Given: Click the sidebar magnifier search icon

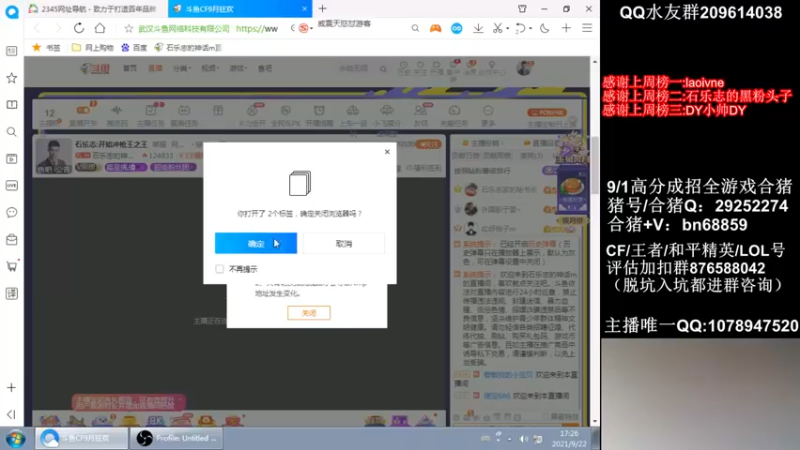Looking at the screenshot, I should click(11, 132).
